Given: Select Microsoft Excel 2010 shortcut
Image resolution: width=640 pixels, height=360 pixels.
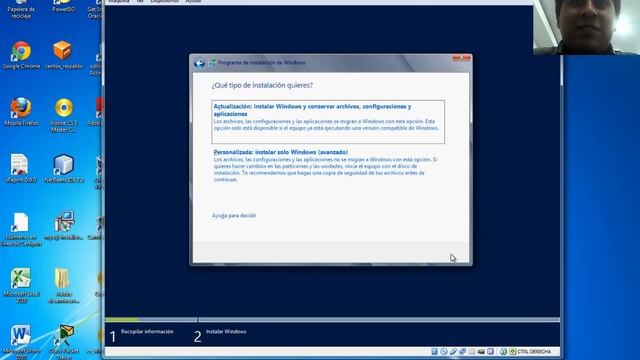Looking at the screenshot, I should click(21, 285).
